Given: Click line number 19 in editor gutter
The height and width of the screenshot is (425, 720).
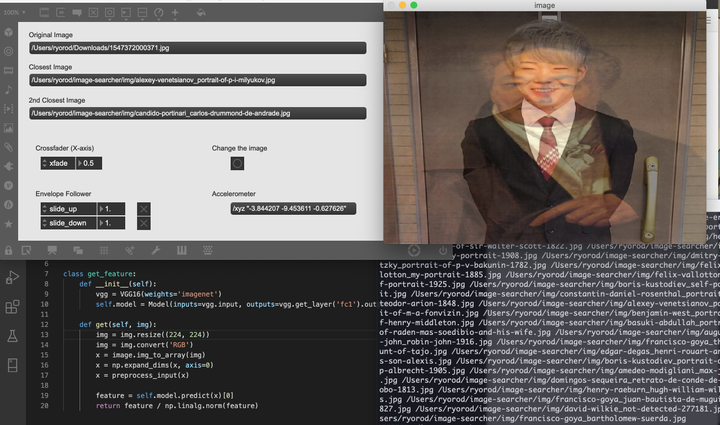Looking at the screenshot, I should click(x=45, y=396).
